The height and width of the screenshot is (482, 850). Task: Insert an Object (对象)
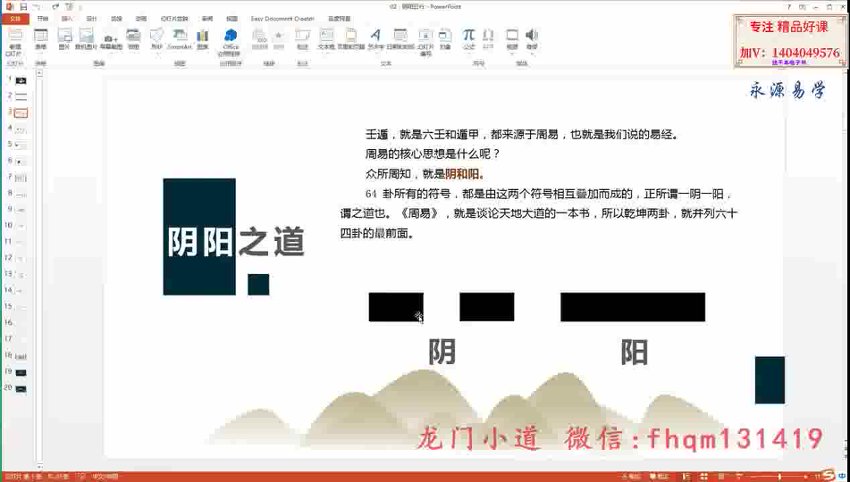click(445, 39)
